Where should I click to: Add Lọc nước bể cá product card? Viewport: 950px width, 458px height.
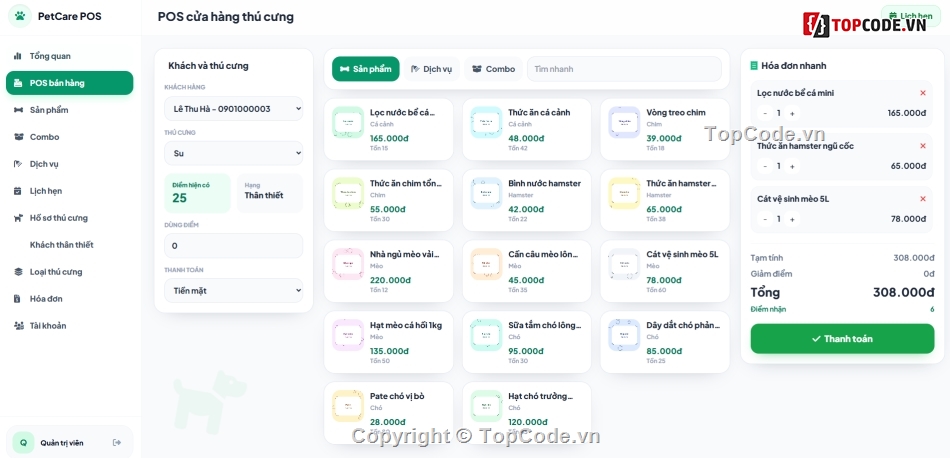point(388,130)
